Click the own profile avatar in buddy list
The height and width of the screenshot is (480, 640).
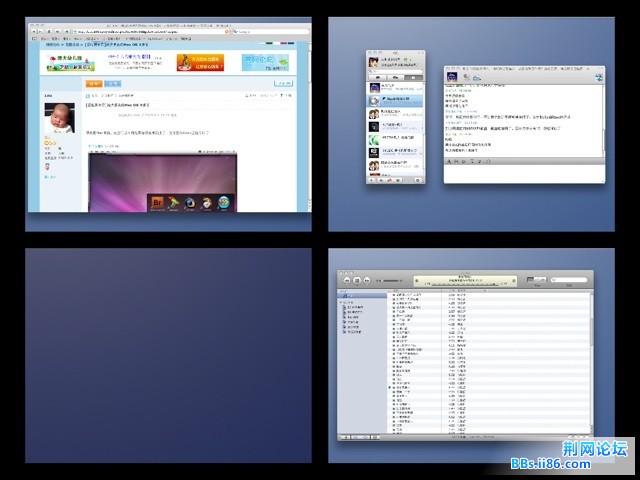click(x=372, y=62)
